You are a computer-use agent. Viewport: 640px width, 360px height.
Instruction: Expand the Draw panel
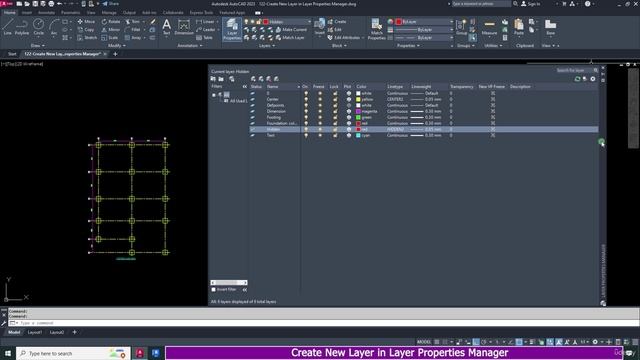tap(38, 46)
